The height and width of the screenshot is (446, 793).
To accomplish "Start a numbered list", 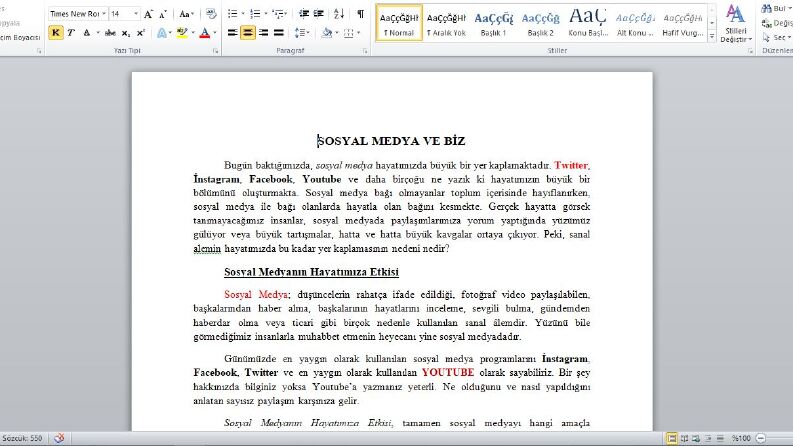I will coord(255,14).
